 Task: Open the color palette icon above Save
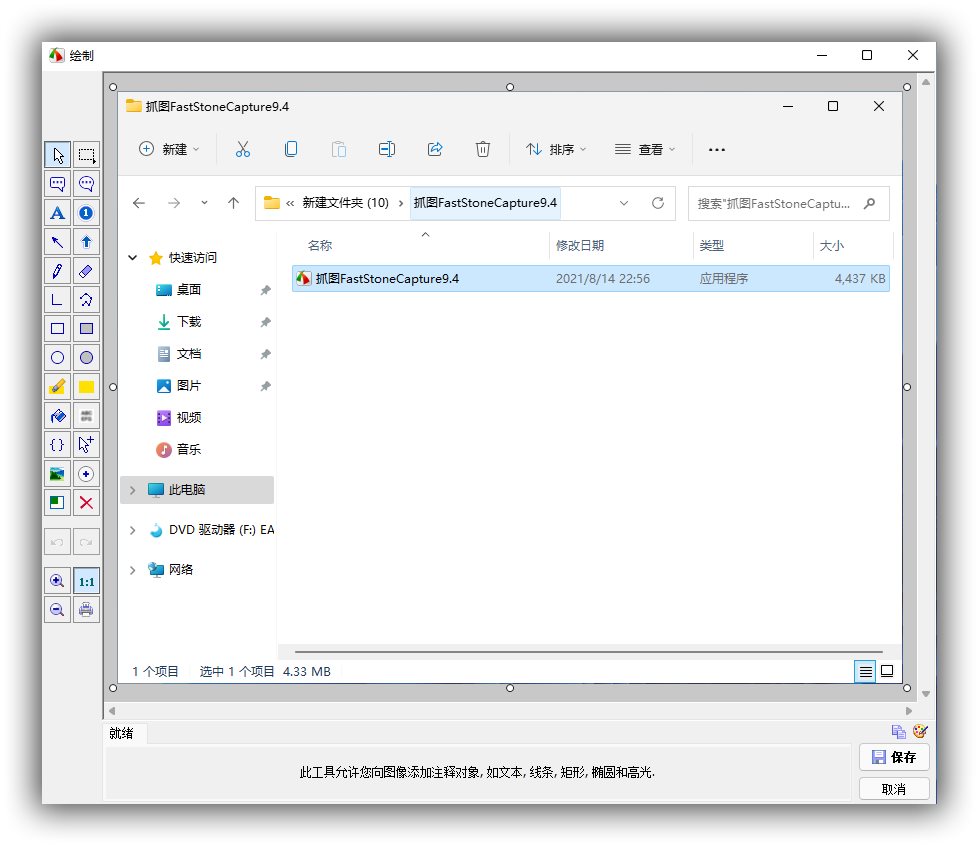point(920,731)
